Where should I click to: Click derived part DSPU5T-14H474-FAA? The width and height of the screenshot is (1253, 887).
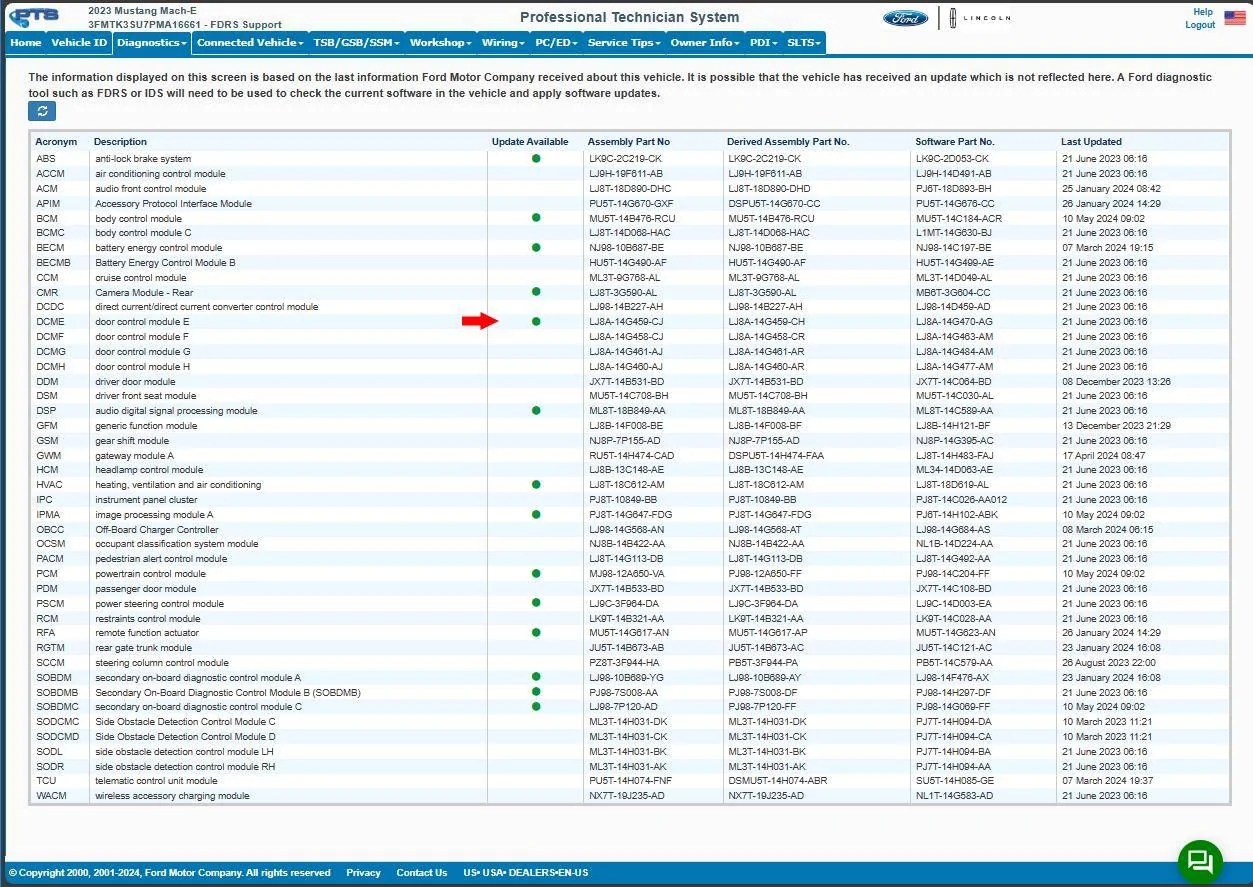coord(776,455)
